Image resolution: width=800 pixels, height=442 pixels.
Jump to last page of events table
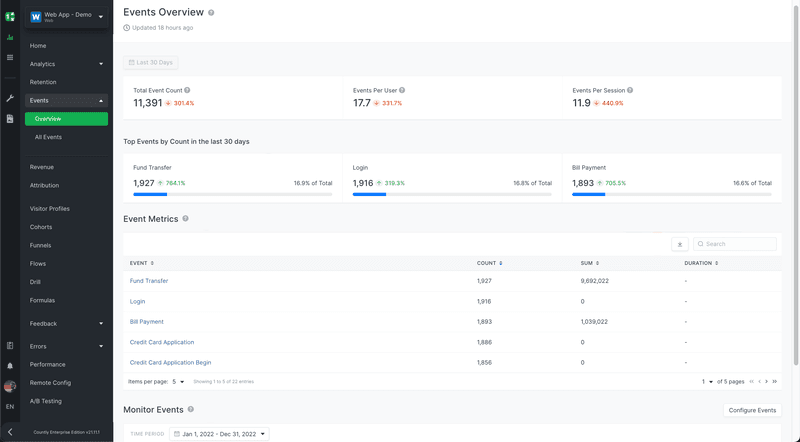(x=772, y=382)
